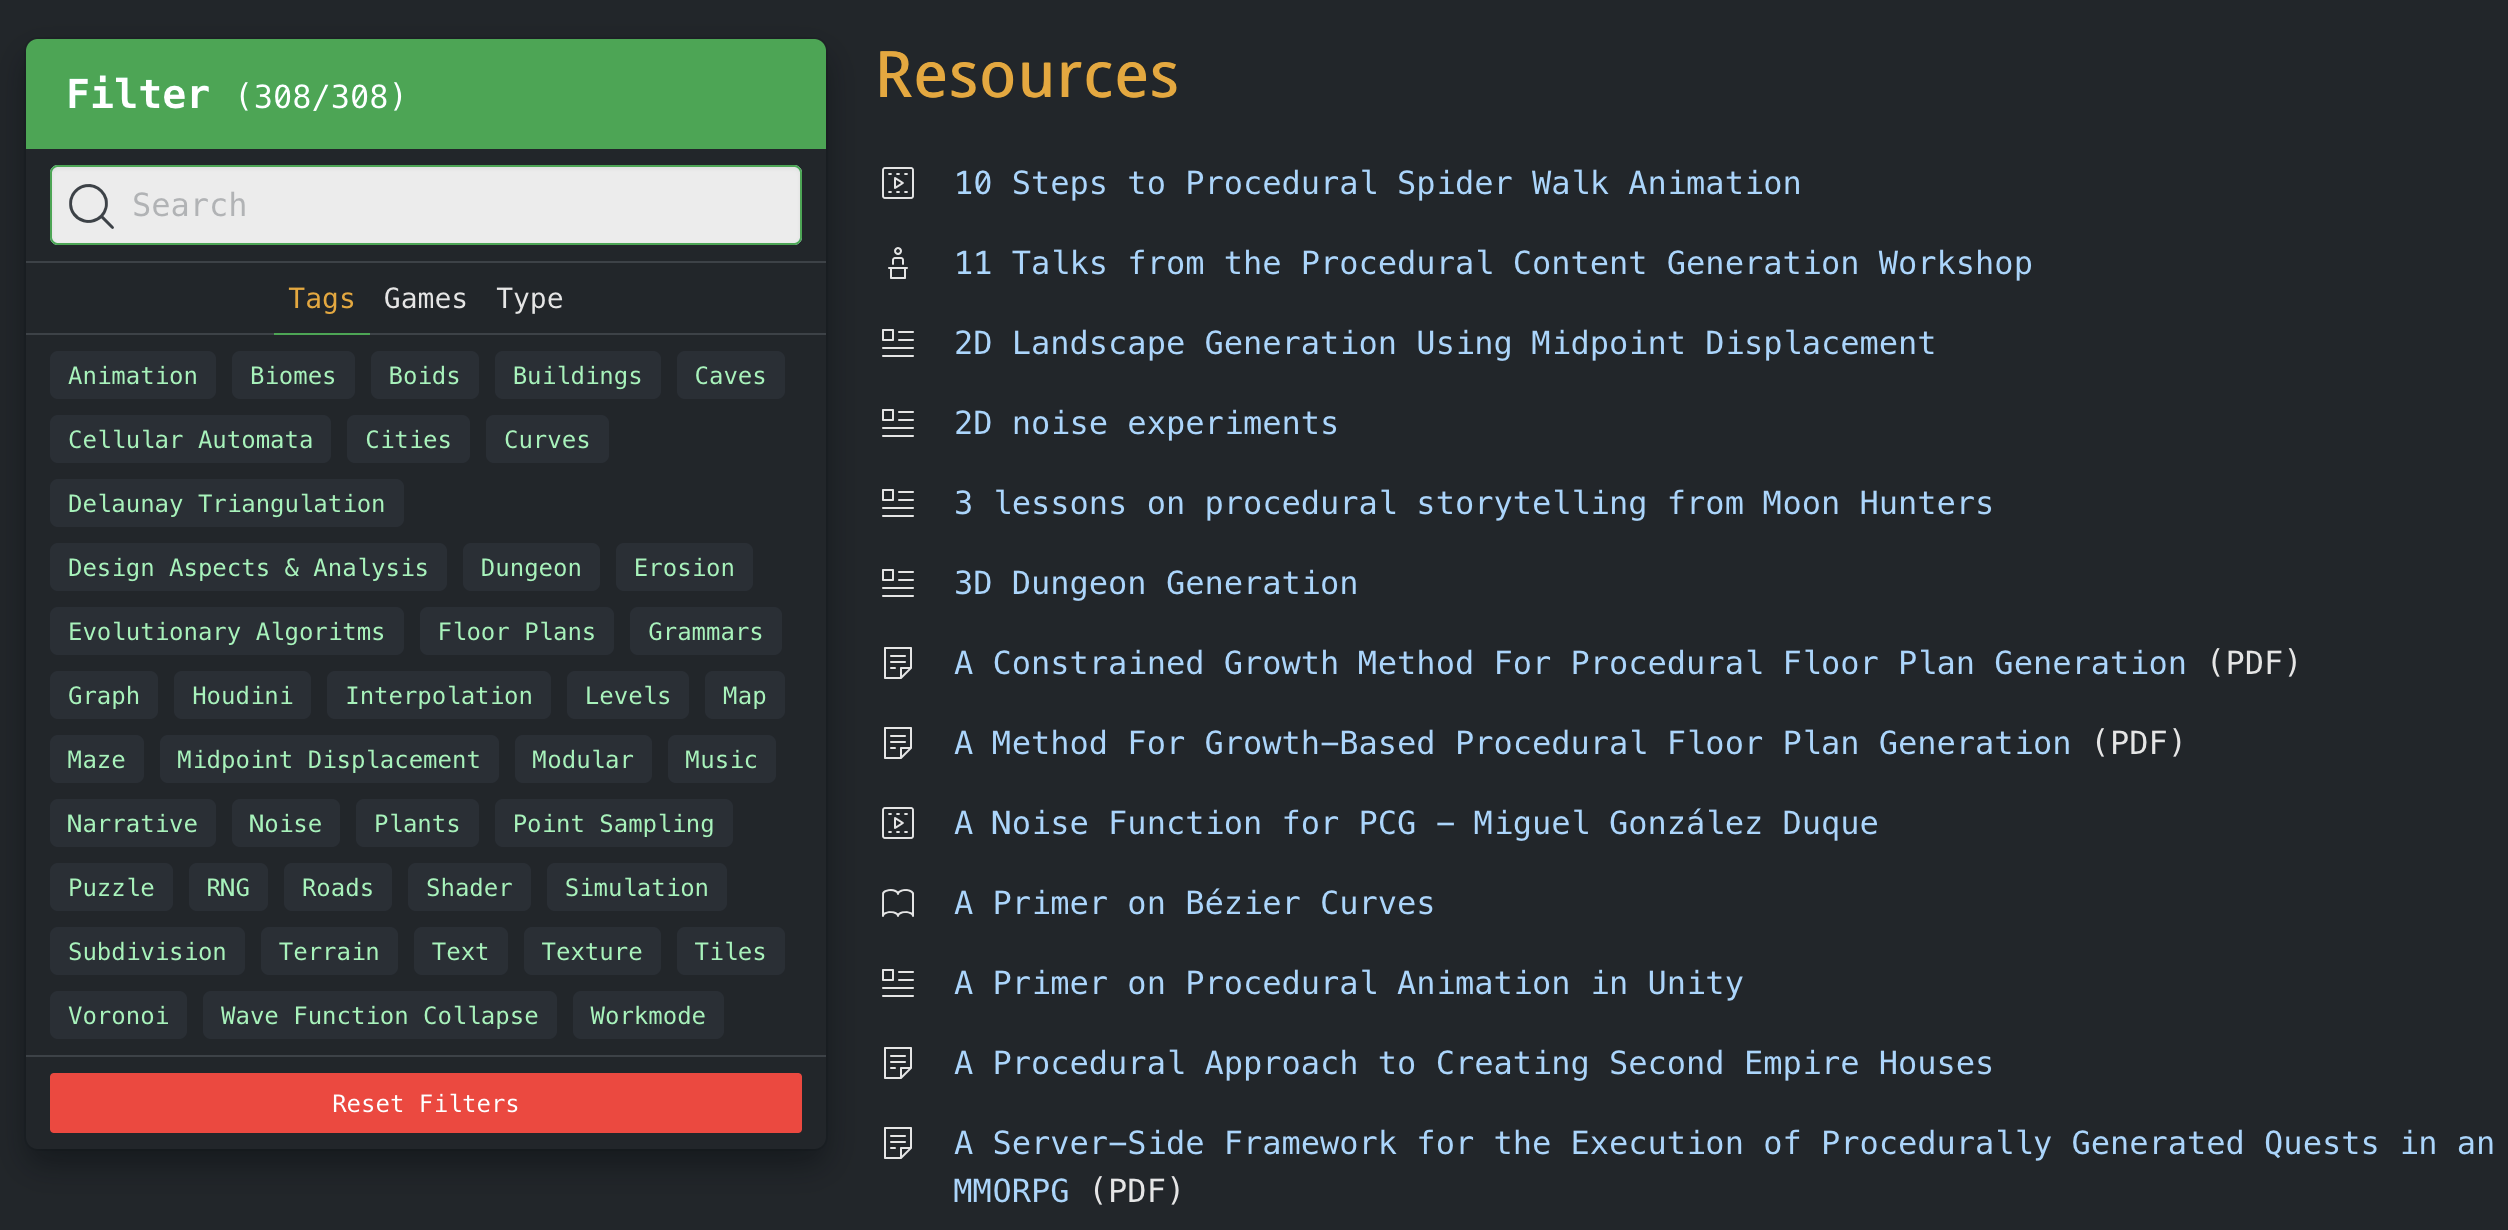Open 2D Landscape Generation Using Midpoint Displacement

point(1445,343)
